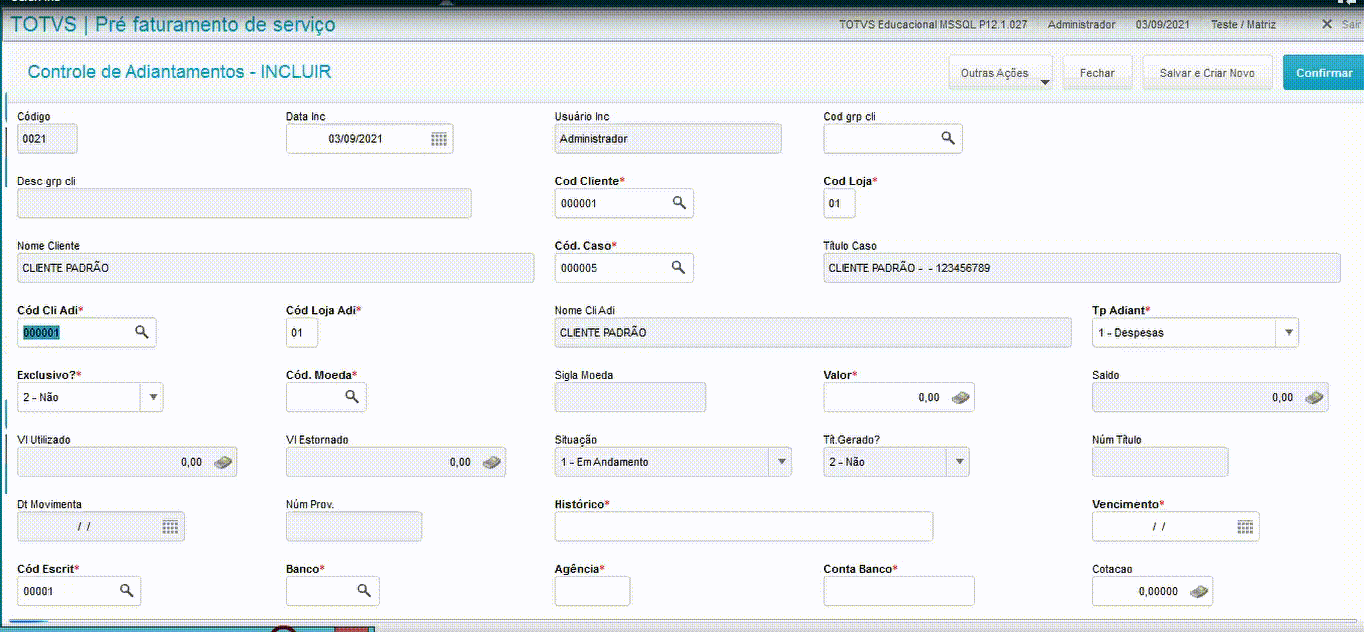Open calendar icon for Dt Movimenta
This screenshot has height=632, width=1364.
tap(170, 526)
